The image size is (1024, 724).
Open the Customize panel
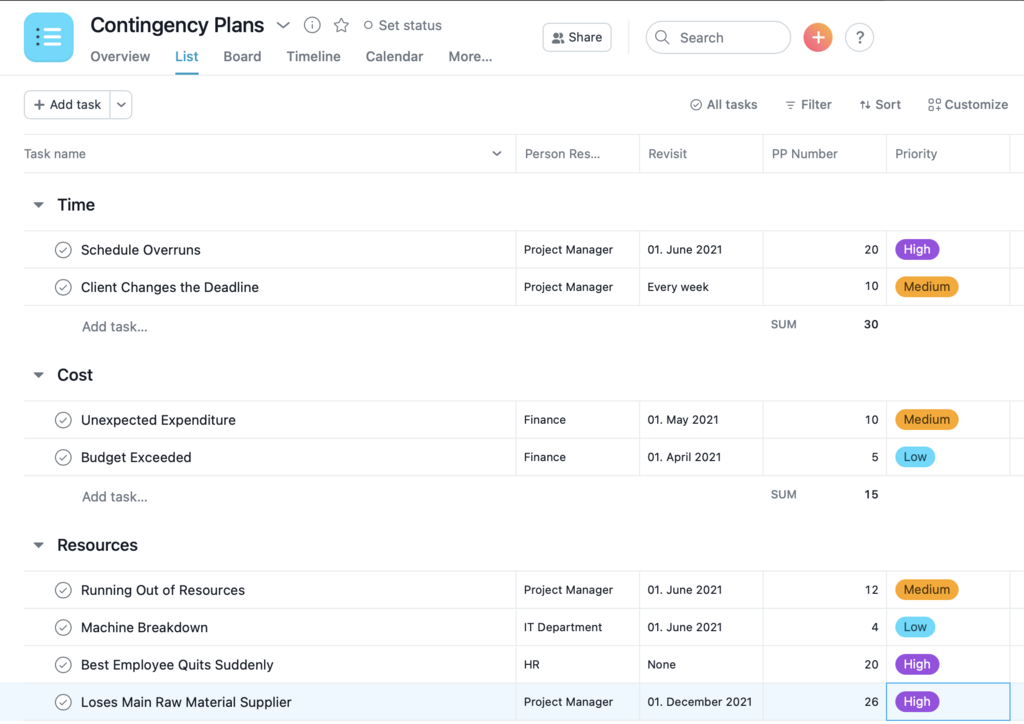point(967,105)
